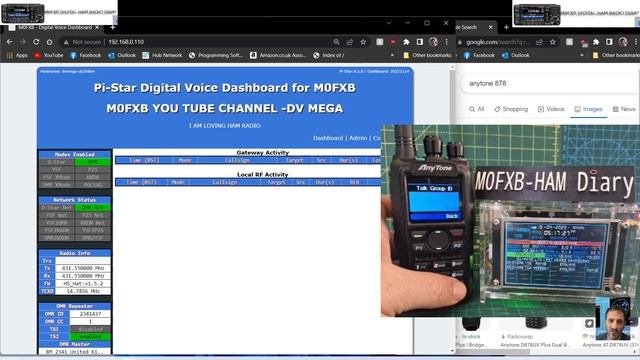The image size is (640, 360).
Task: Close the Google Search tab
Action: point(491,27)
